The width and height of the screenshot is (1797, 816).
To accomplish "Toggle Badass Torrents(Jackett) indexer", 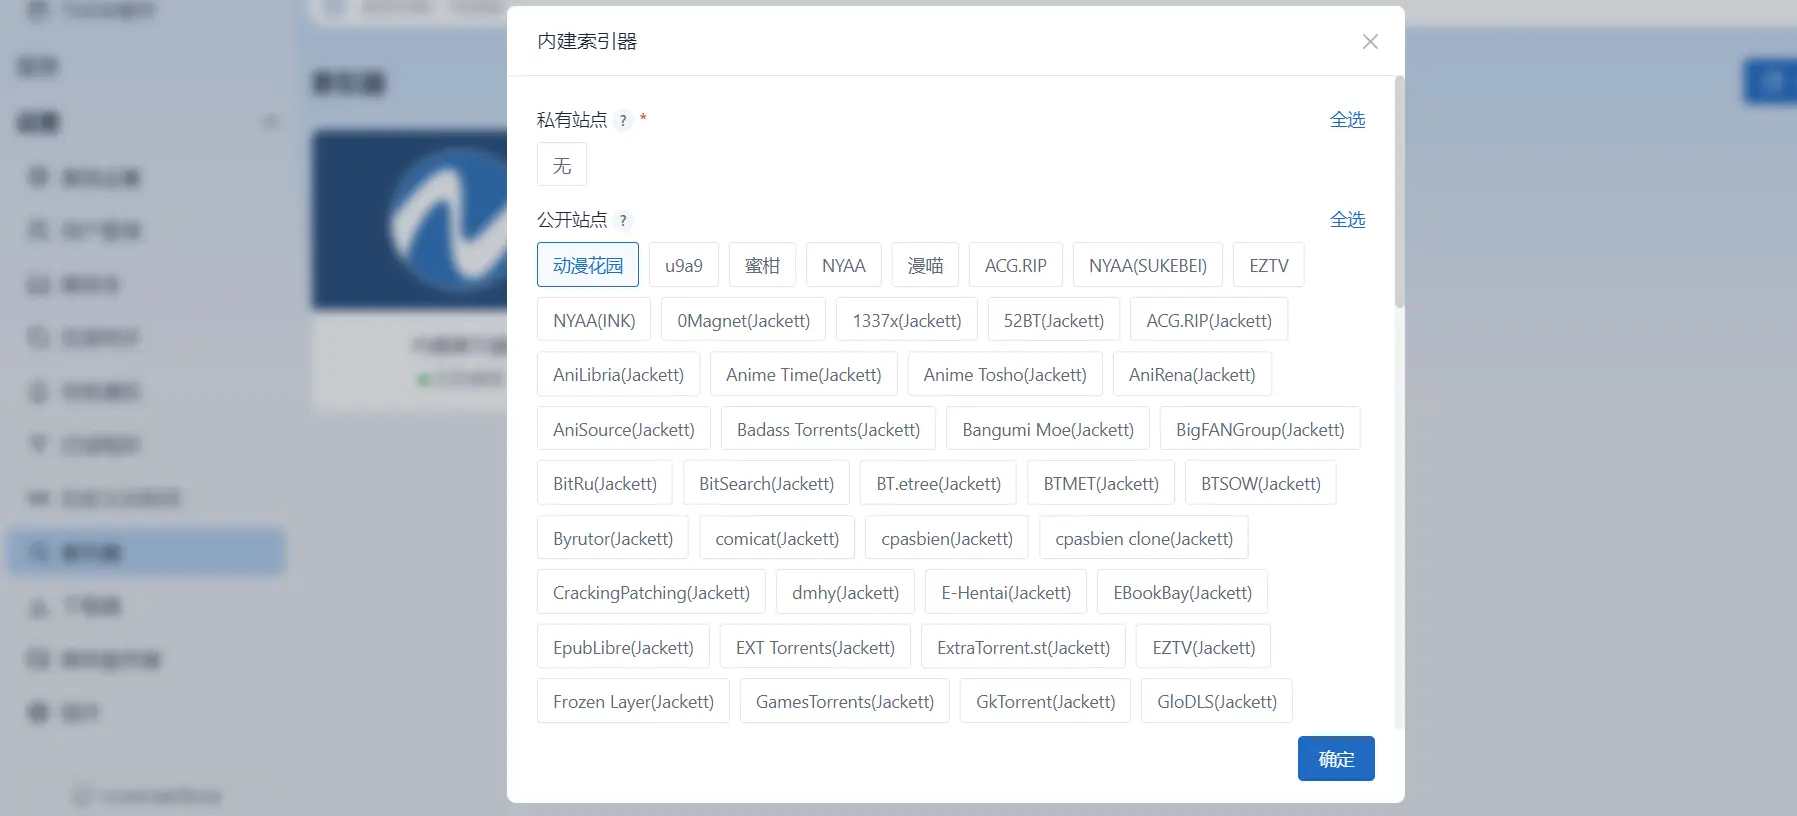I will click(x=829, y=429).
